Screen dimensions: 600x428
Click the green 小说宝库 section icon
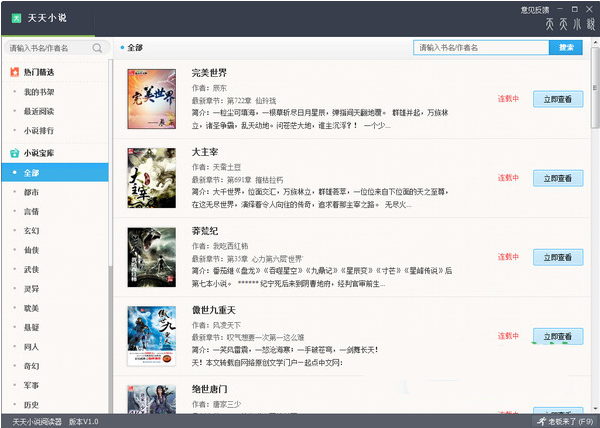pyautogui.click(x=15, y=153)
